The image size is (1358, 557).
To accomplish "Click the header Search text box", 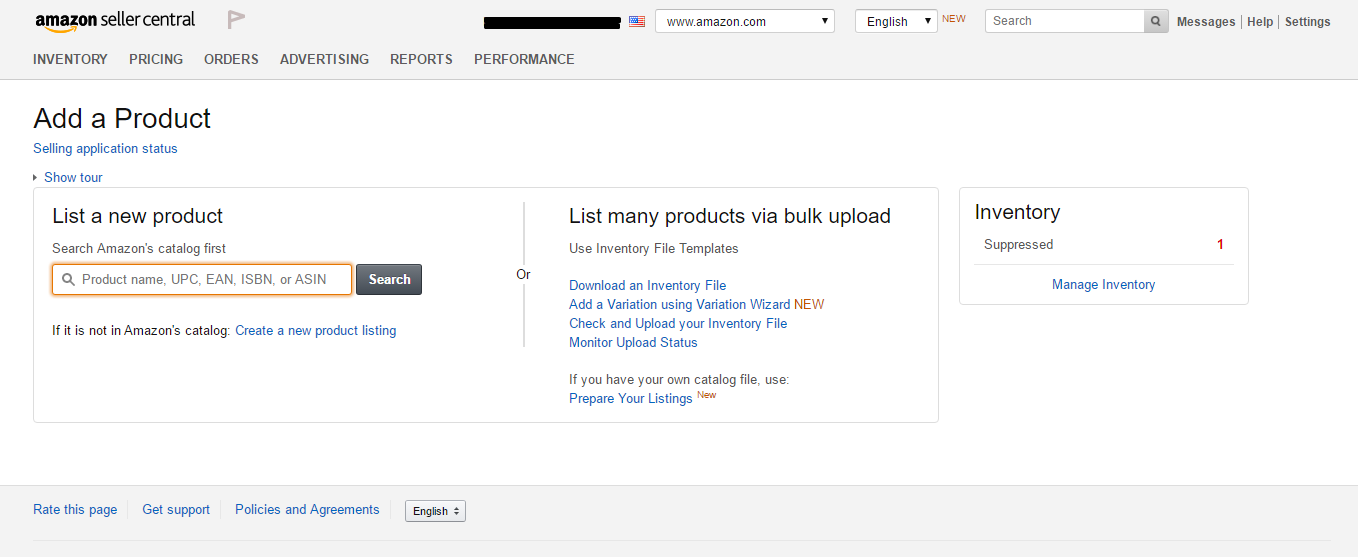I will click(1065, 21).
